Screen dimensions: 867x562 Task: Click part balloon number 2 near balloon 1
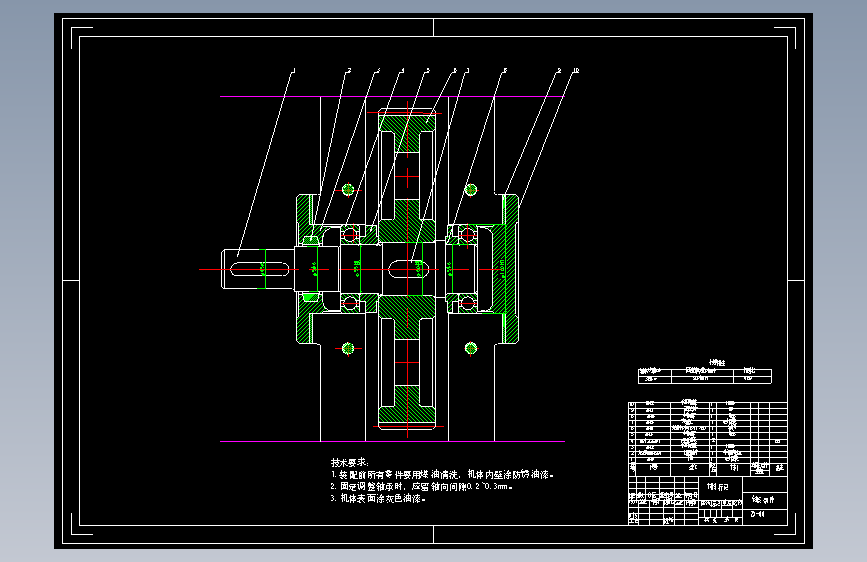pyautogui.click(x=348, y=70)
